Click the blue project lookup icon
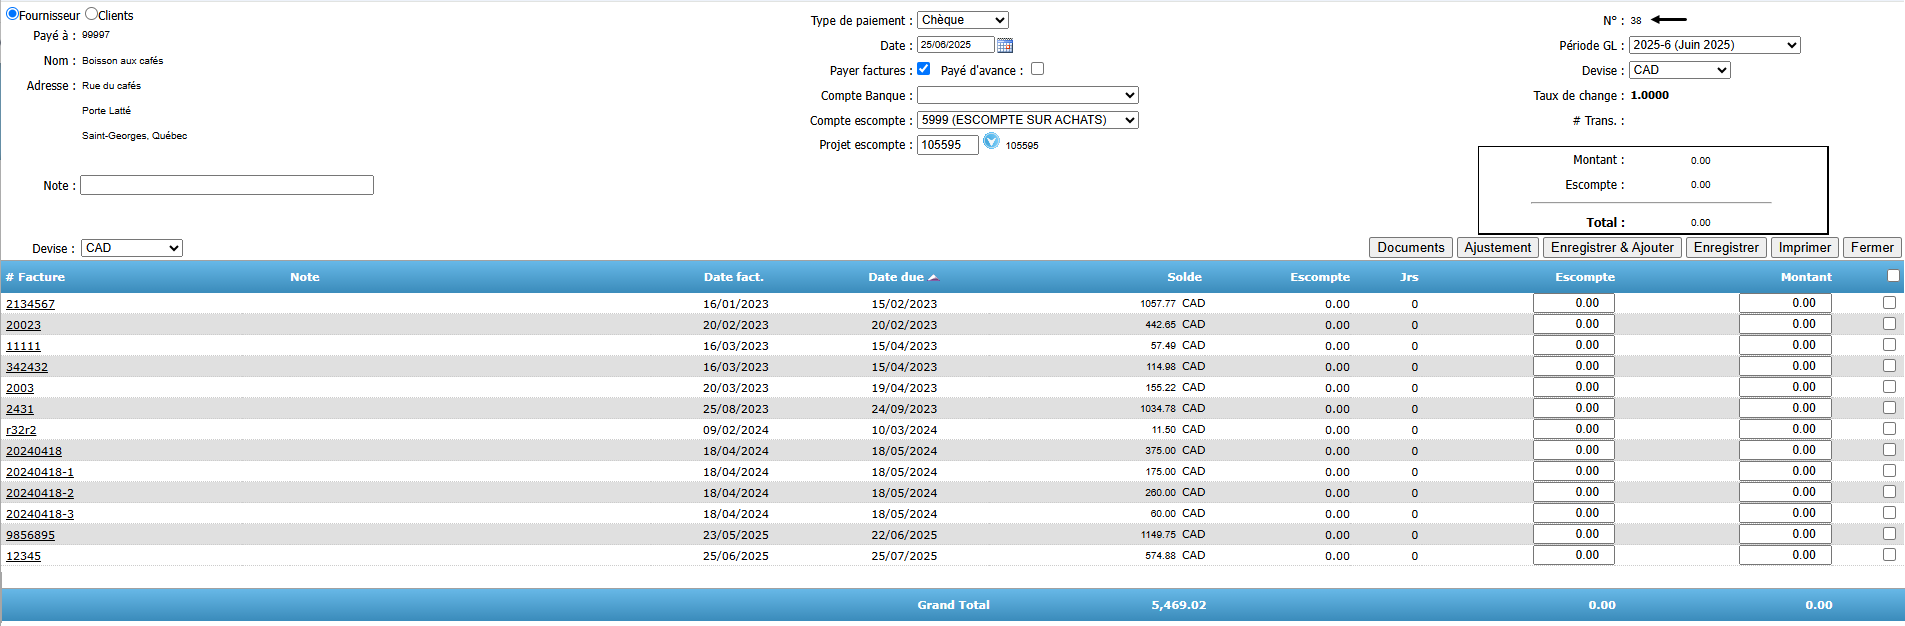The height and width of the screenshot is (626, 1905). point(991,142)
